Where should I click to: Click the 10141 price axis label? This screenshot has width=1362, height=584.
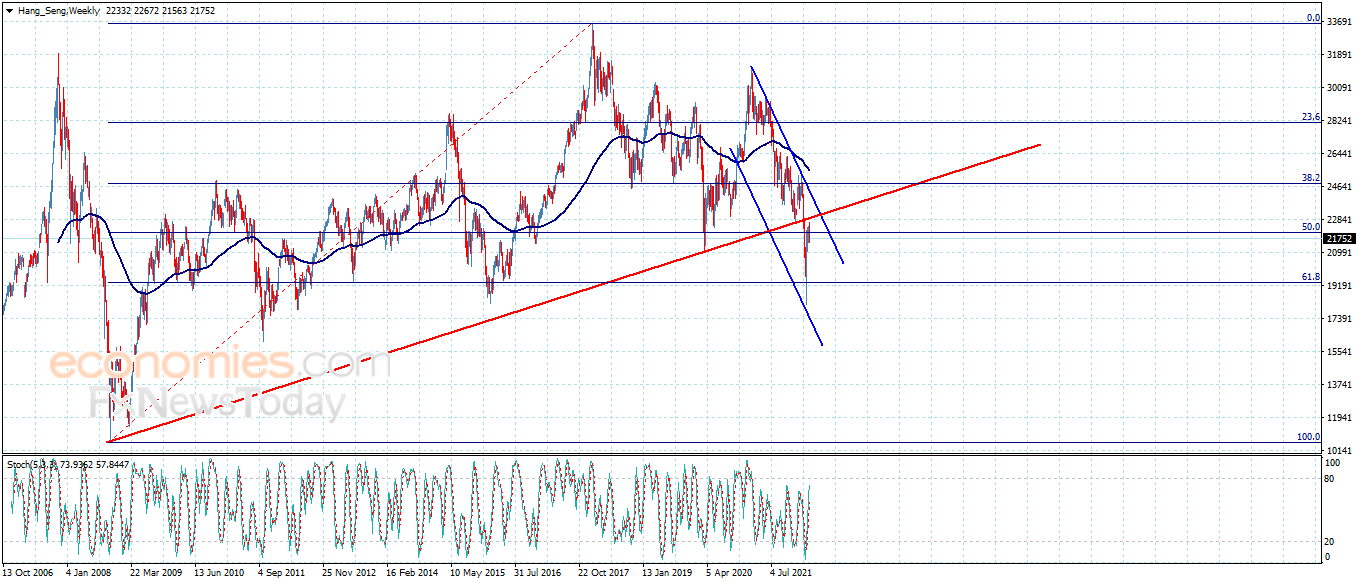1339,451
